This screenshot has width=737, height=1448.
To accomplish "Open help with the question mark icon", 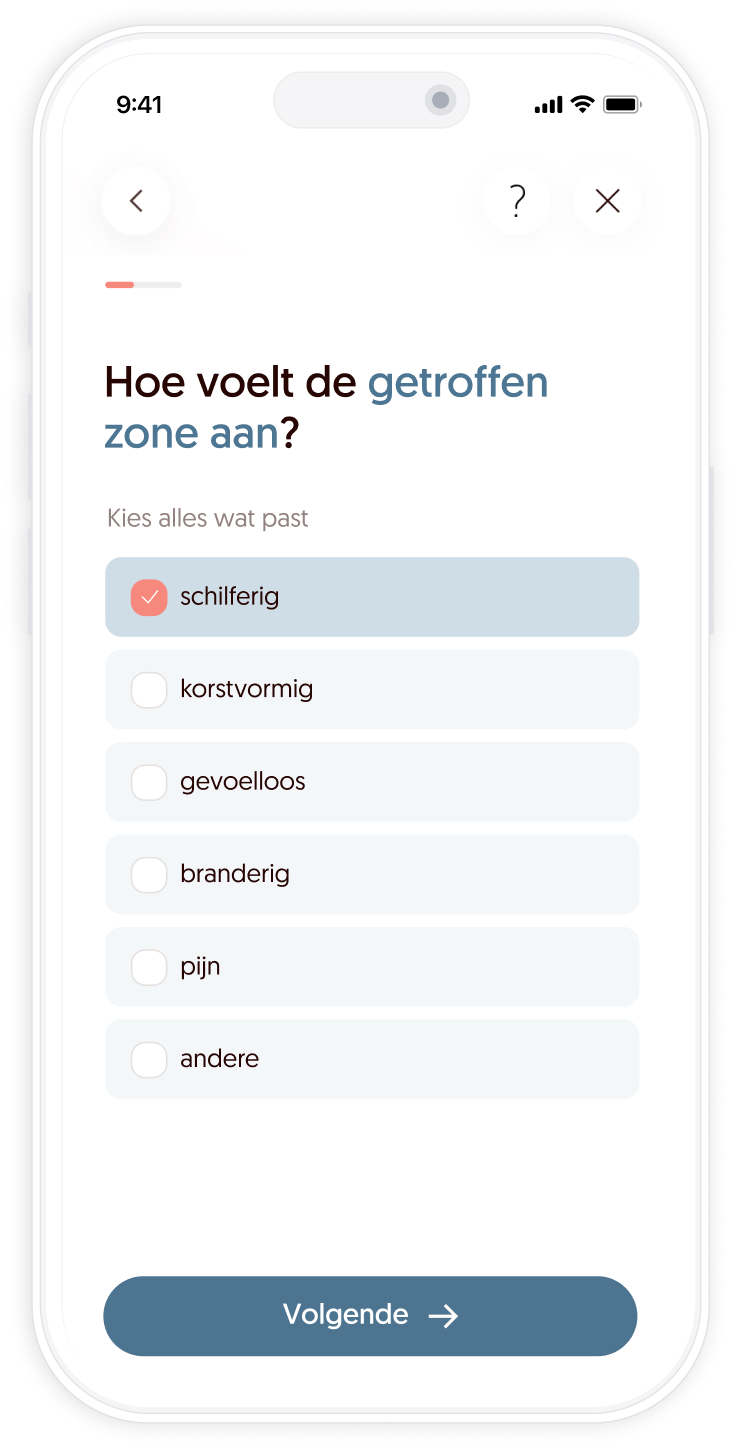I will point(517,201).
